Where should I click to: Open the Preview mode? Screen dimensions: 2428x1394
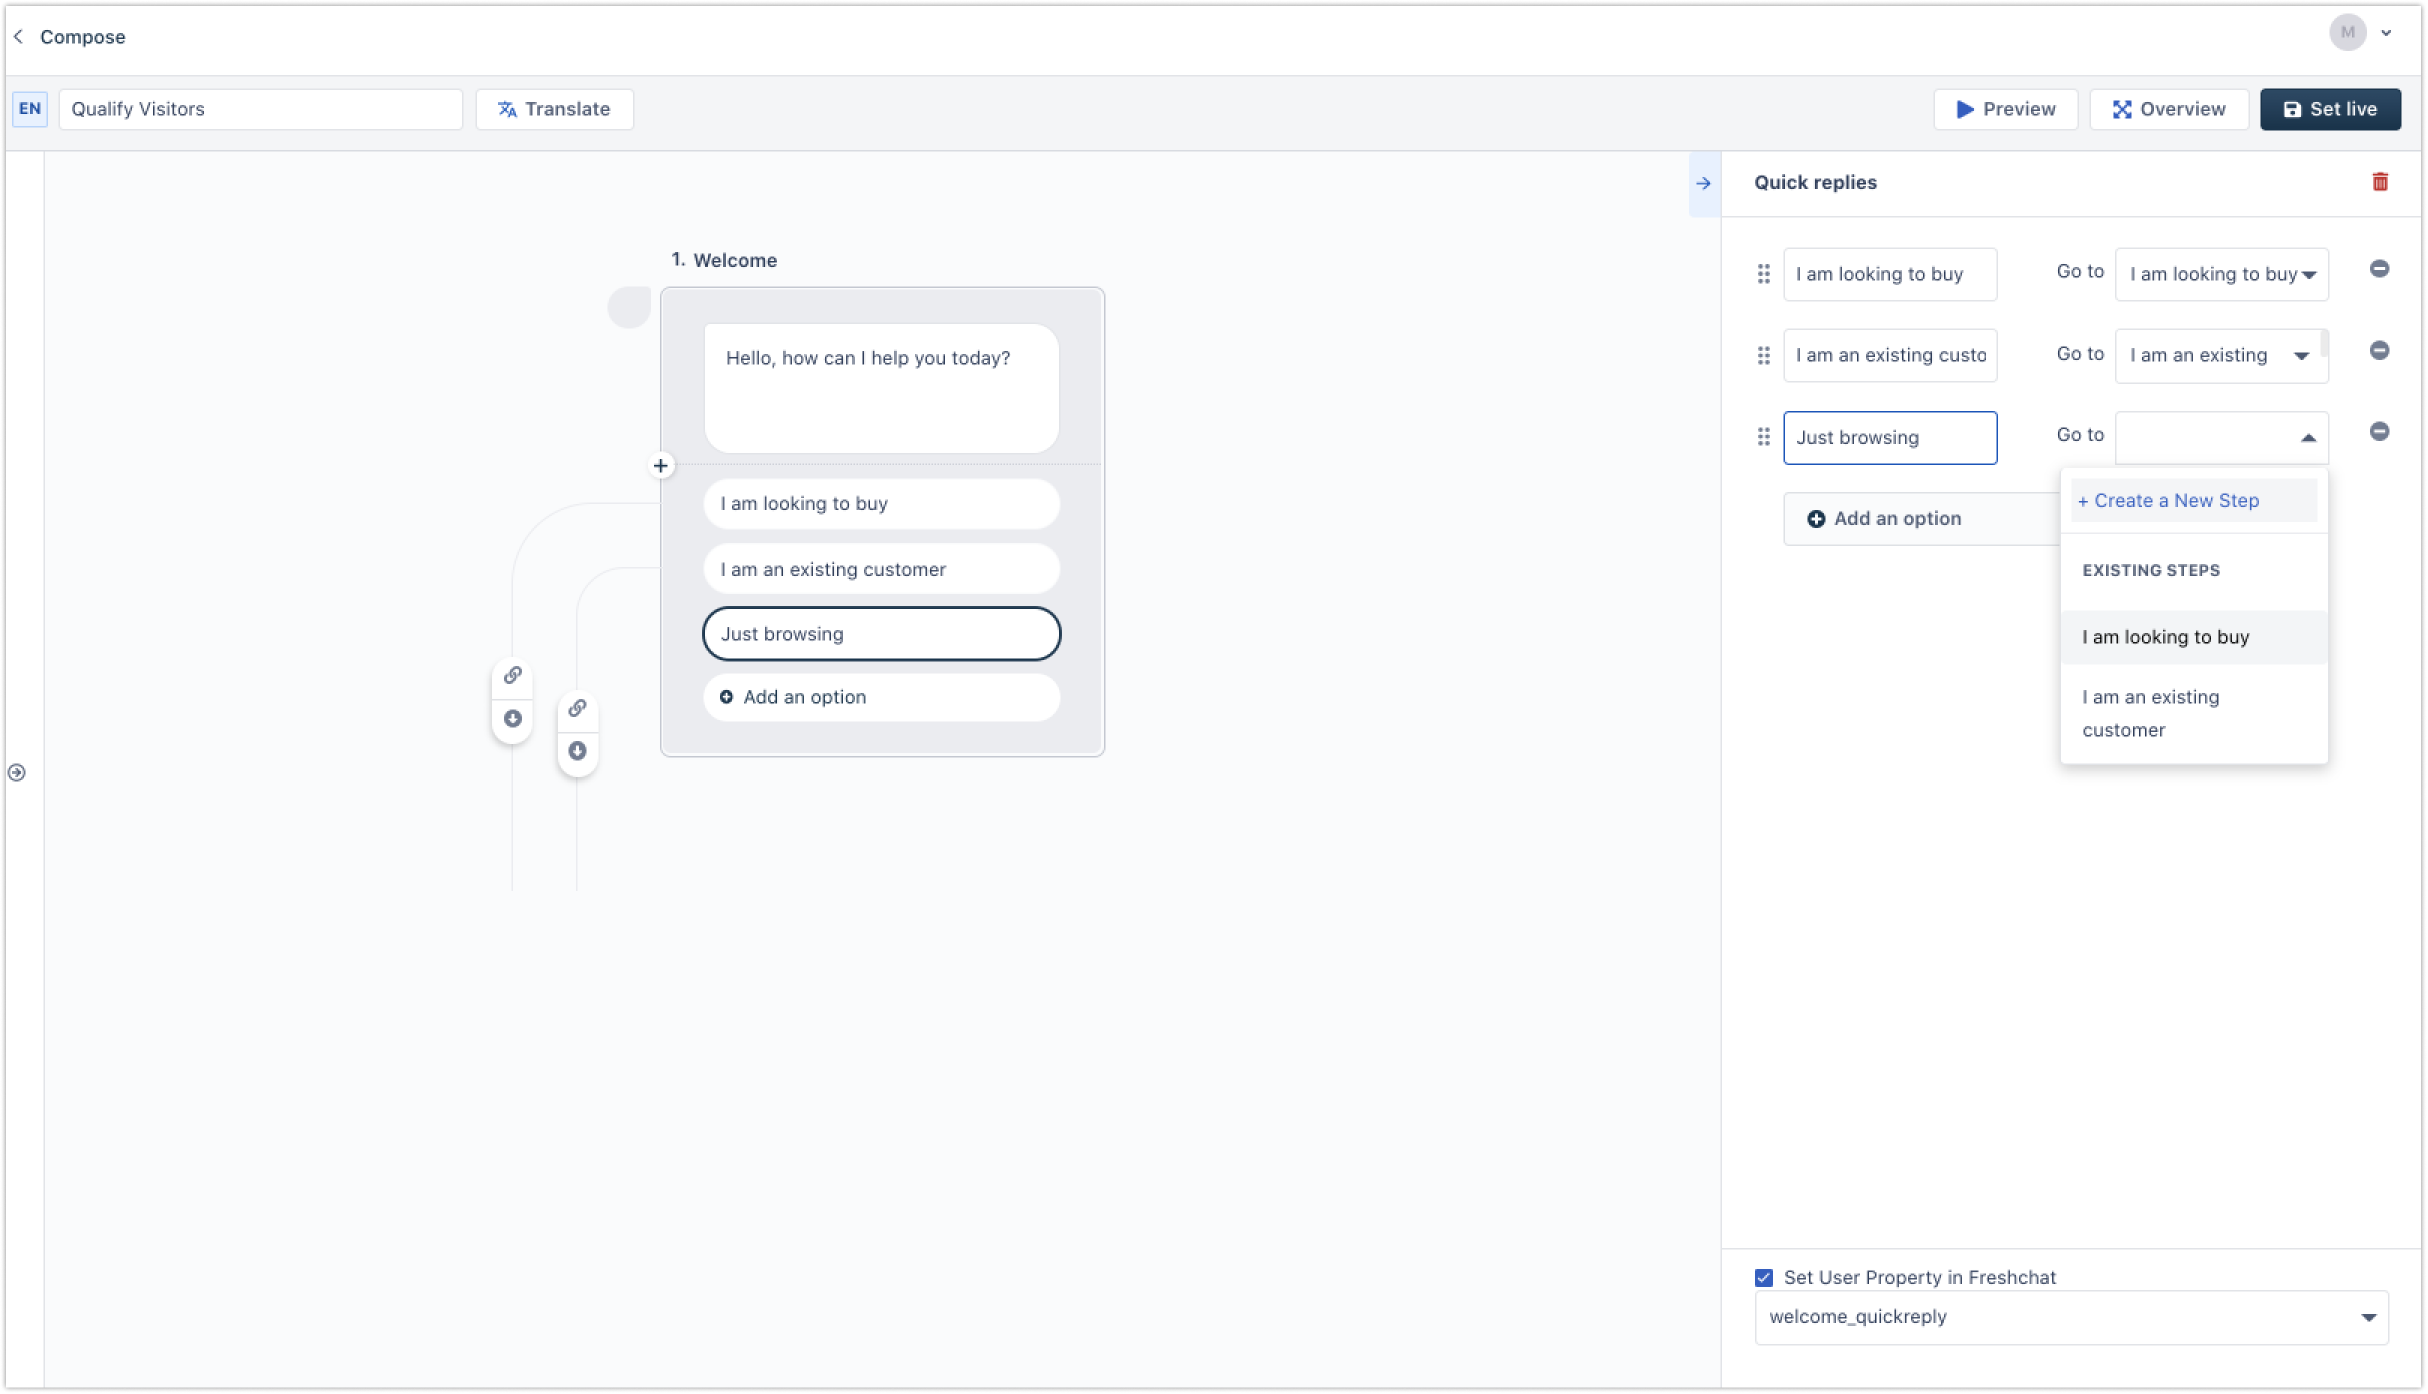coord(2005,109)
